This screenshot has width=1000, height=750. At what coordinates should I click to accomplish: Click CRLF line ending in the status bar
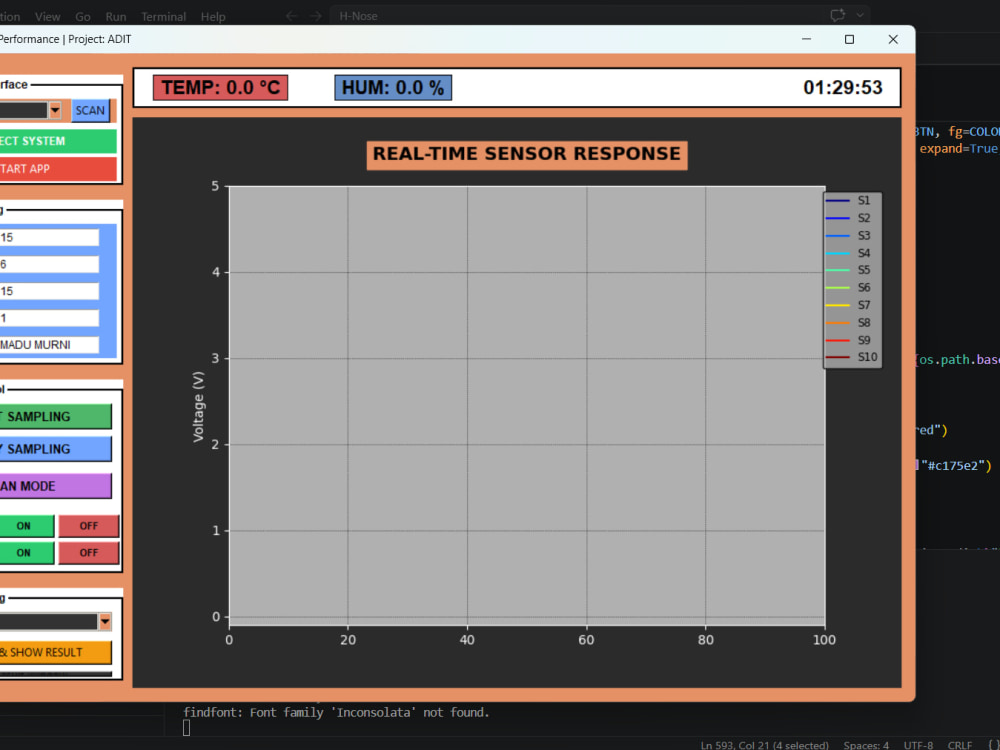coord(960,745)
